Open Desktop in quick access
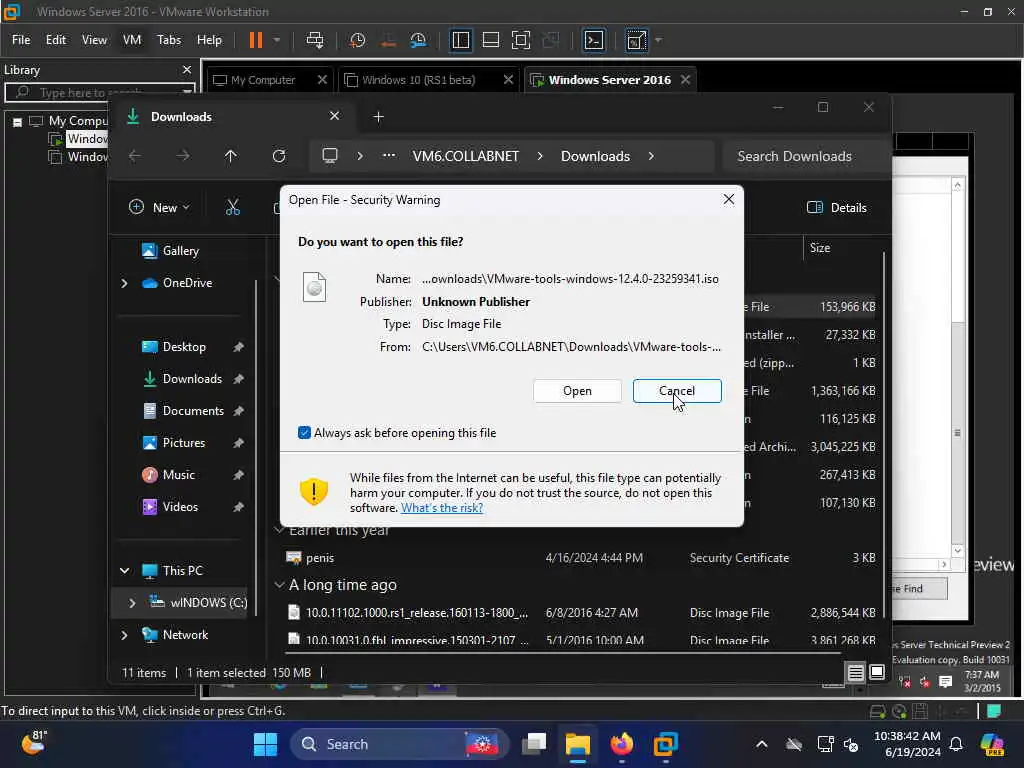The width and height of the screenshot is (1024, 768). [184, 347]
